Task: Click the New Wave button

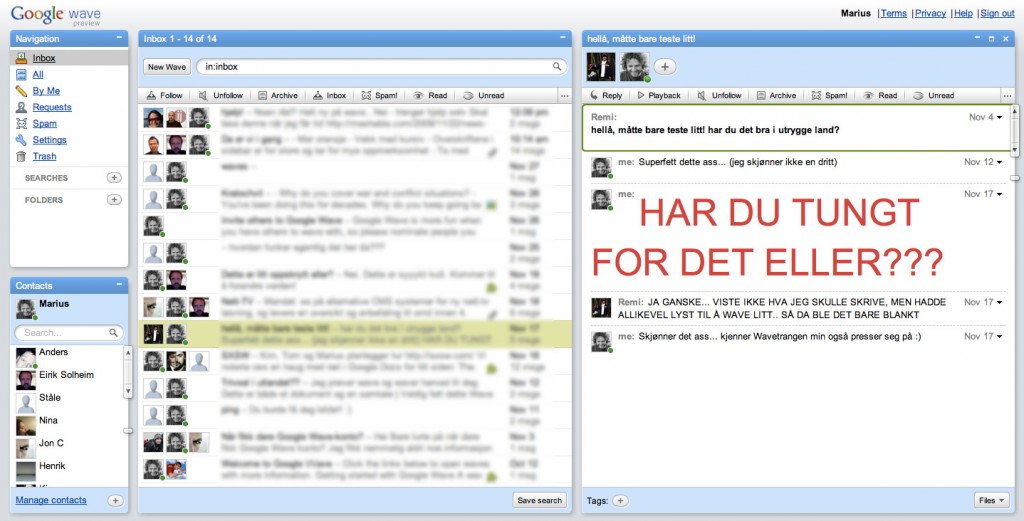Action: pyautogui.click(x=167, y=67)
